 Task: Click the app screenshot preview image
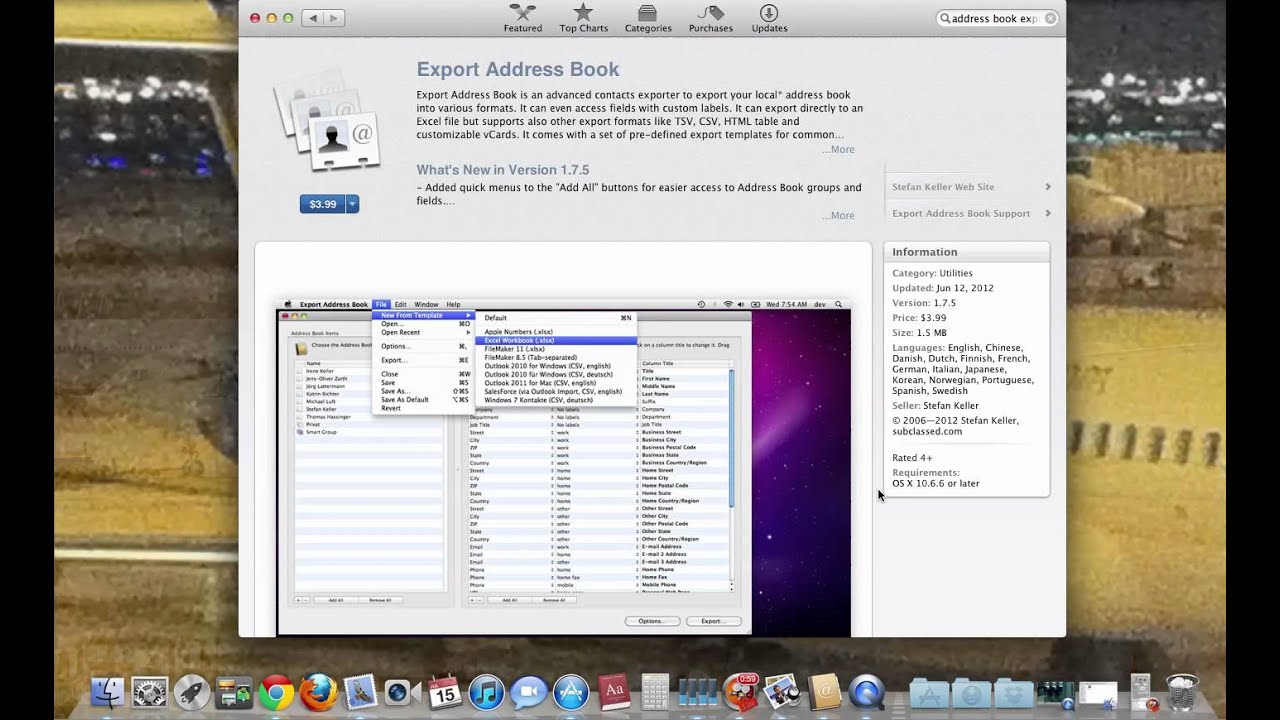[563, 466]
